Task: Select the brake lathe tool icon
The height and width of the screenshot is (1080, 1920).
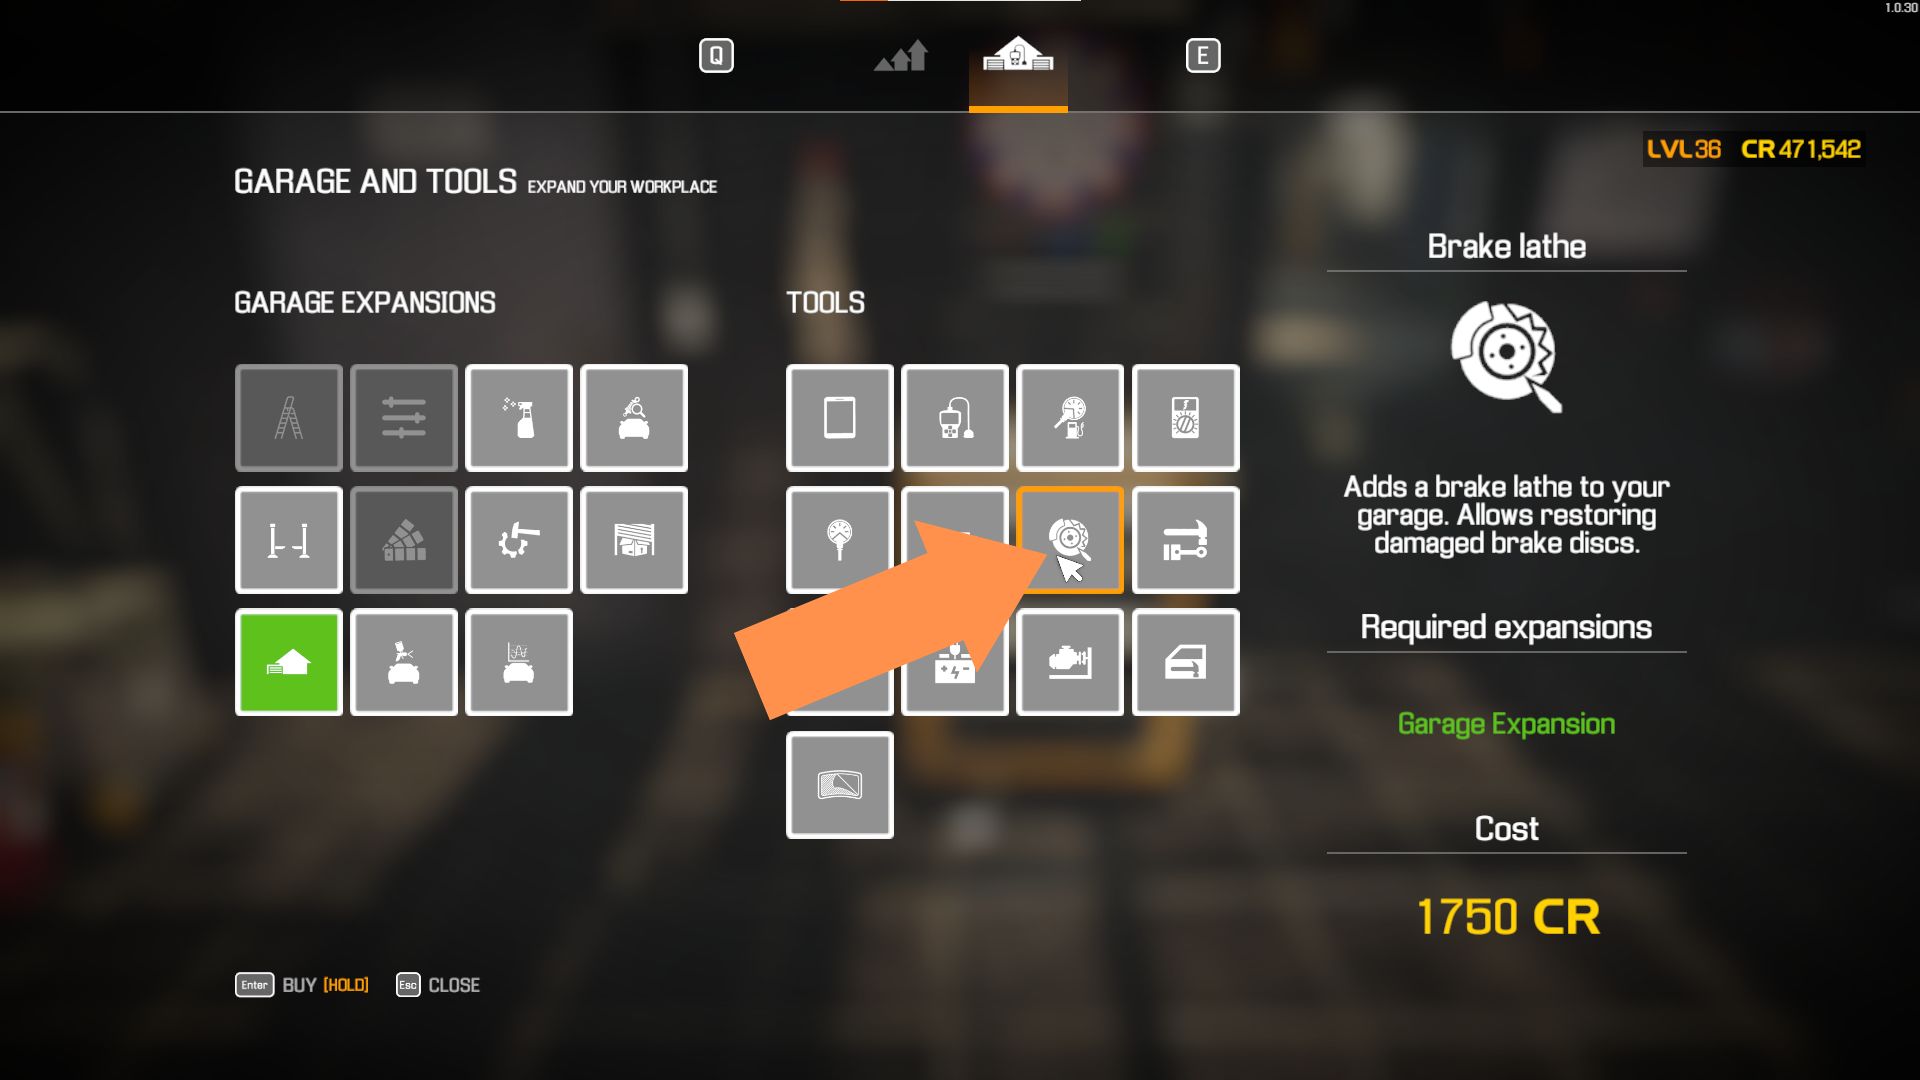Action: 1068,539
